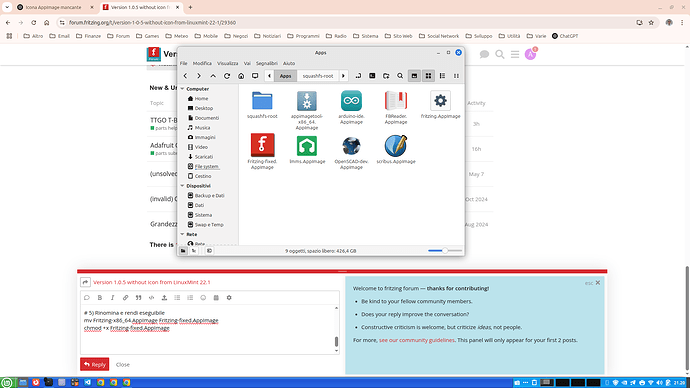Click the reload icon in file manager toolbar
The height and width of the screenshot is (388, 690).
(x=227, y=76)
